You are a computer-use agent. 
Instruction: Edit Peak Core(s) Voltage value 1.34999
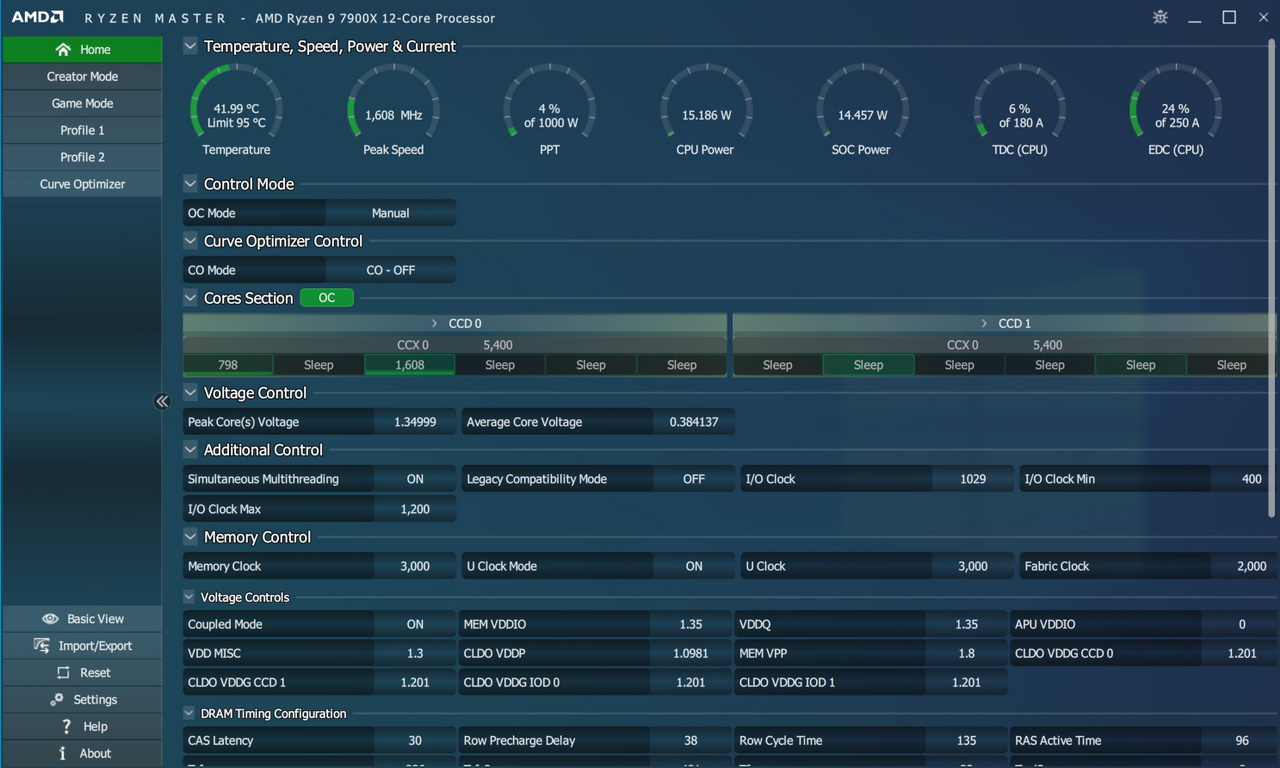pyautogui.click(x=415, y=422)
